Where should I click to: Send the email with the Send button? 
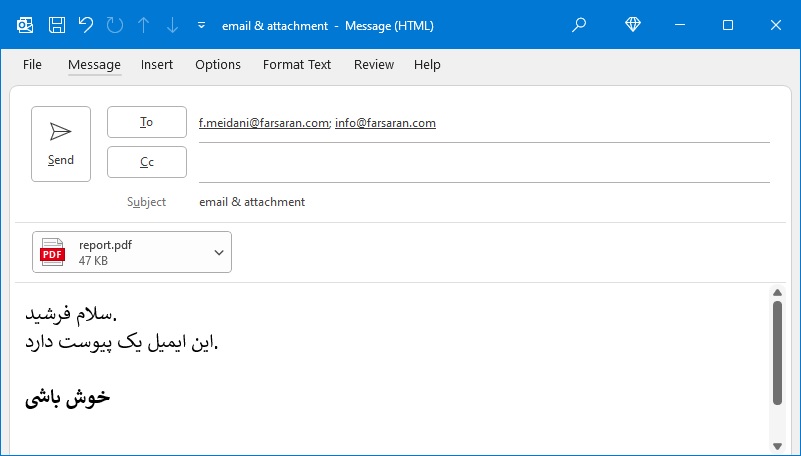pos(61,144)
